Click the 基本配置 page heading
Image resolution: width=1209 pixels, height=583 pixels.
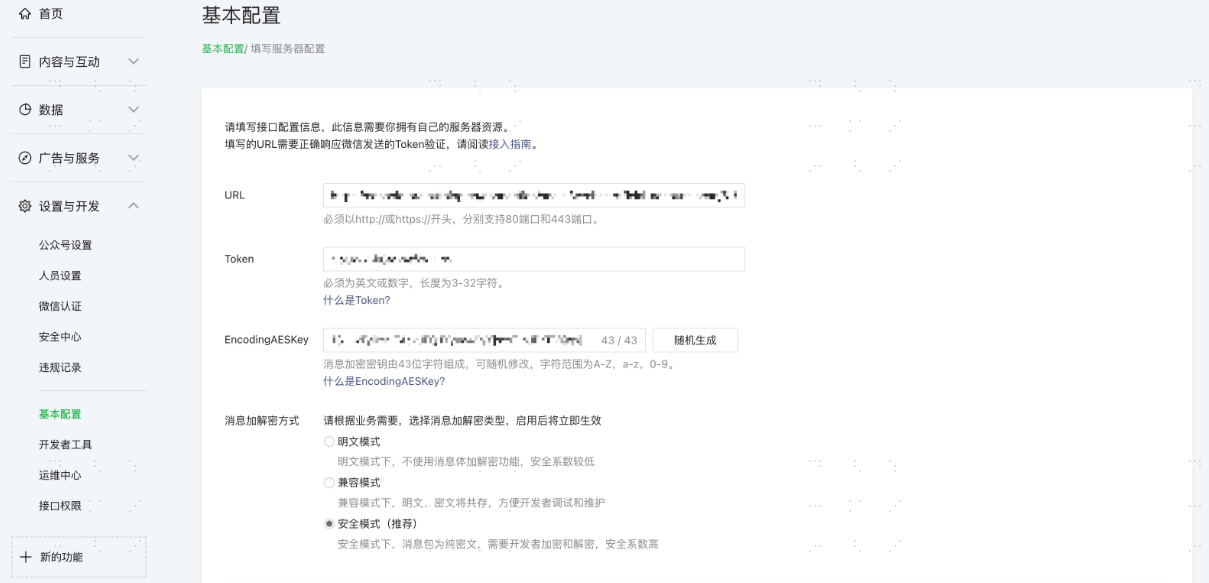tap(241, 15)
